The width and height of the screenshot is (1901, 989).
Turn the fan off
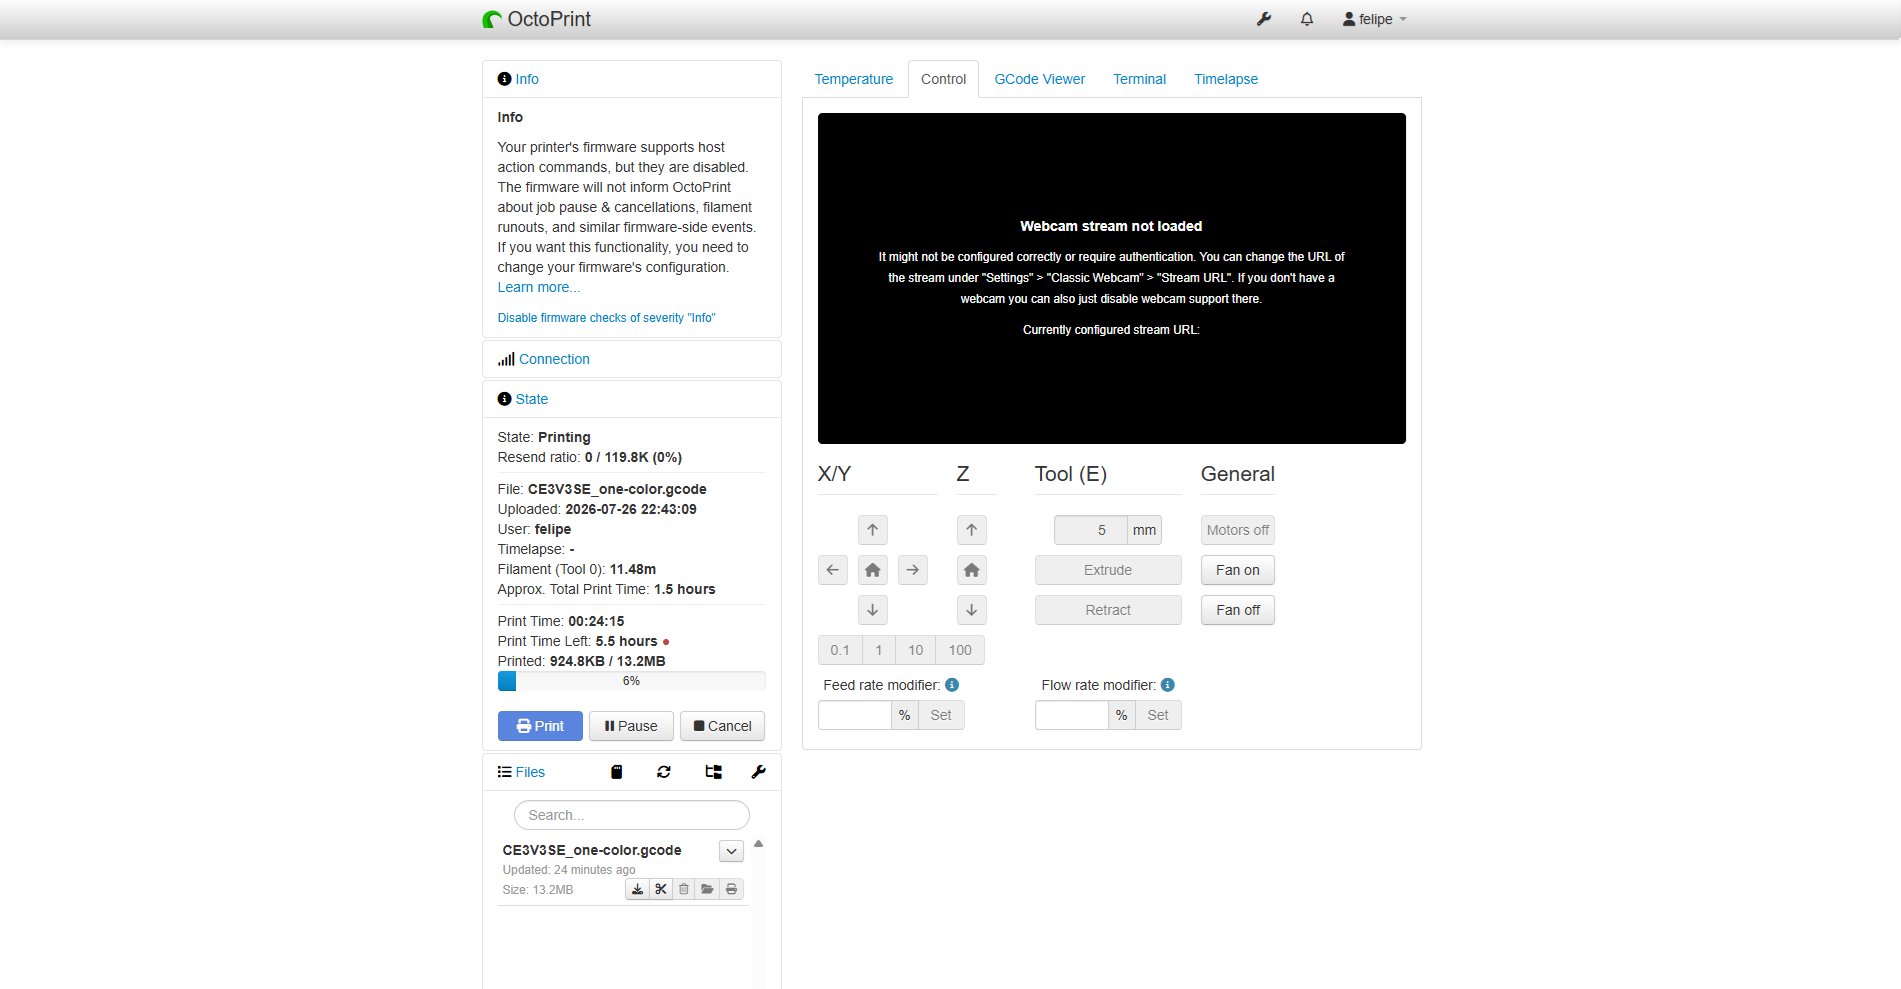click(x=1238, y=610)
